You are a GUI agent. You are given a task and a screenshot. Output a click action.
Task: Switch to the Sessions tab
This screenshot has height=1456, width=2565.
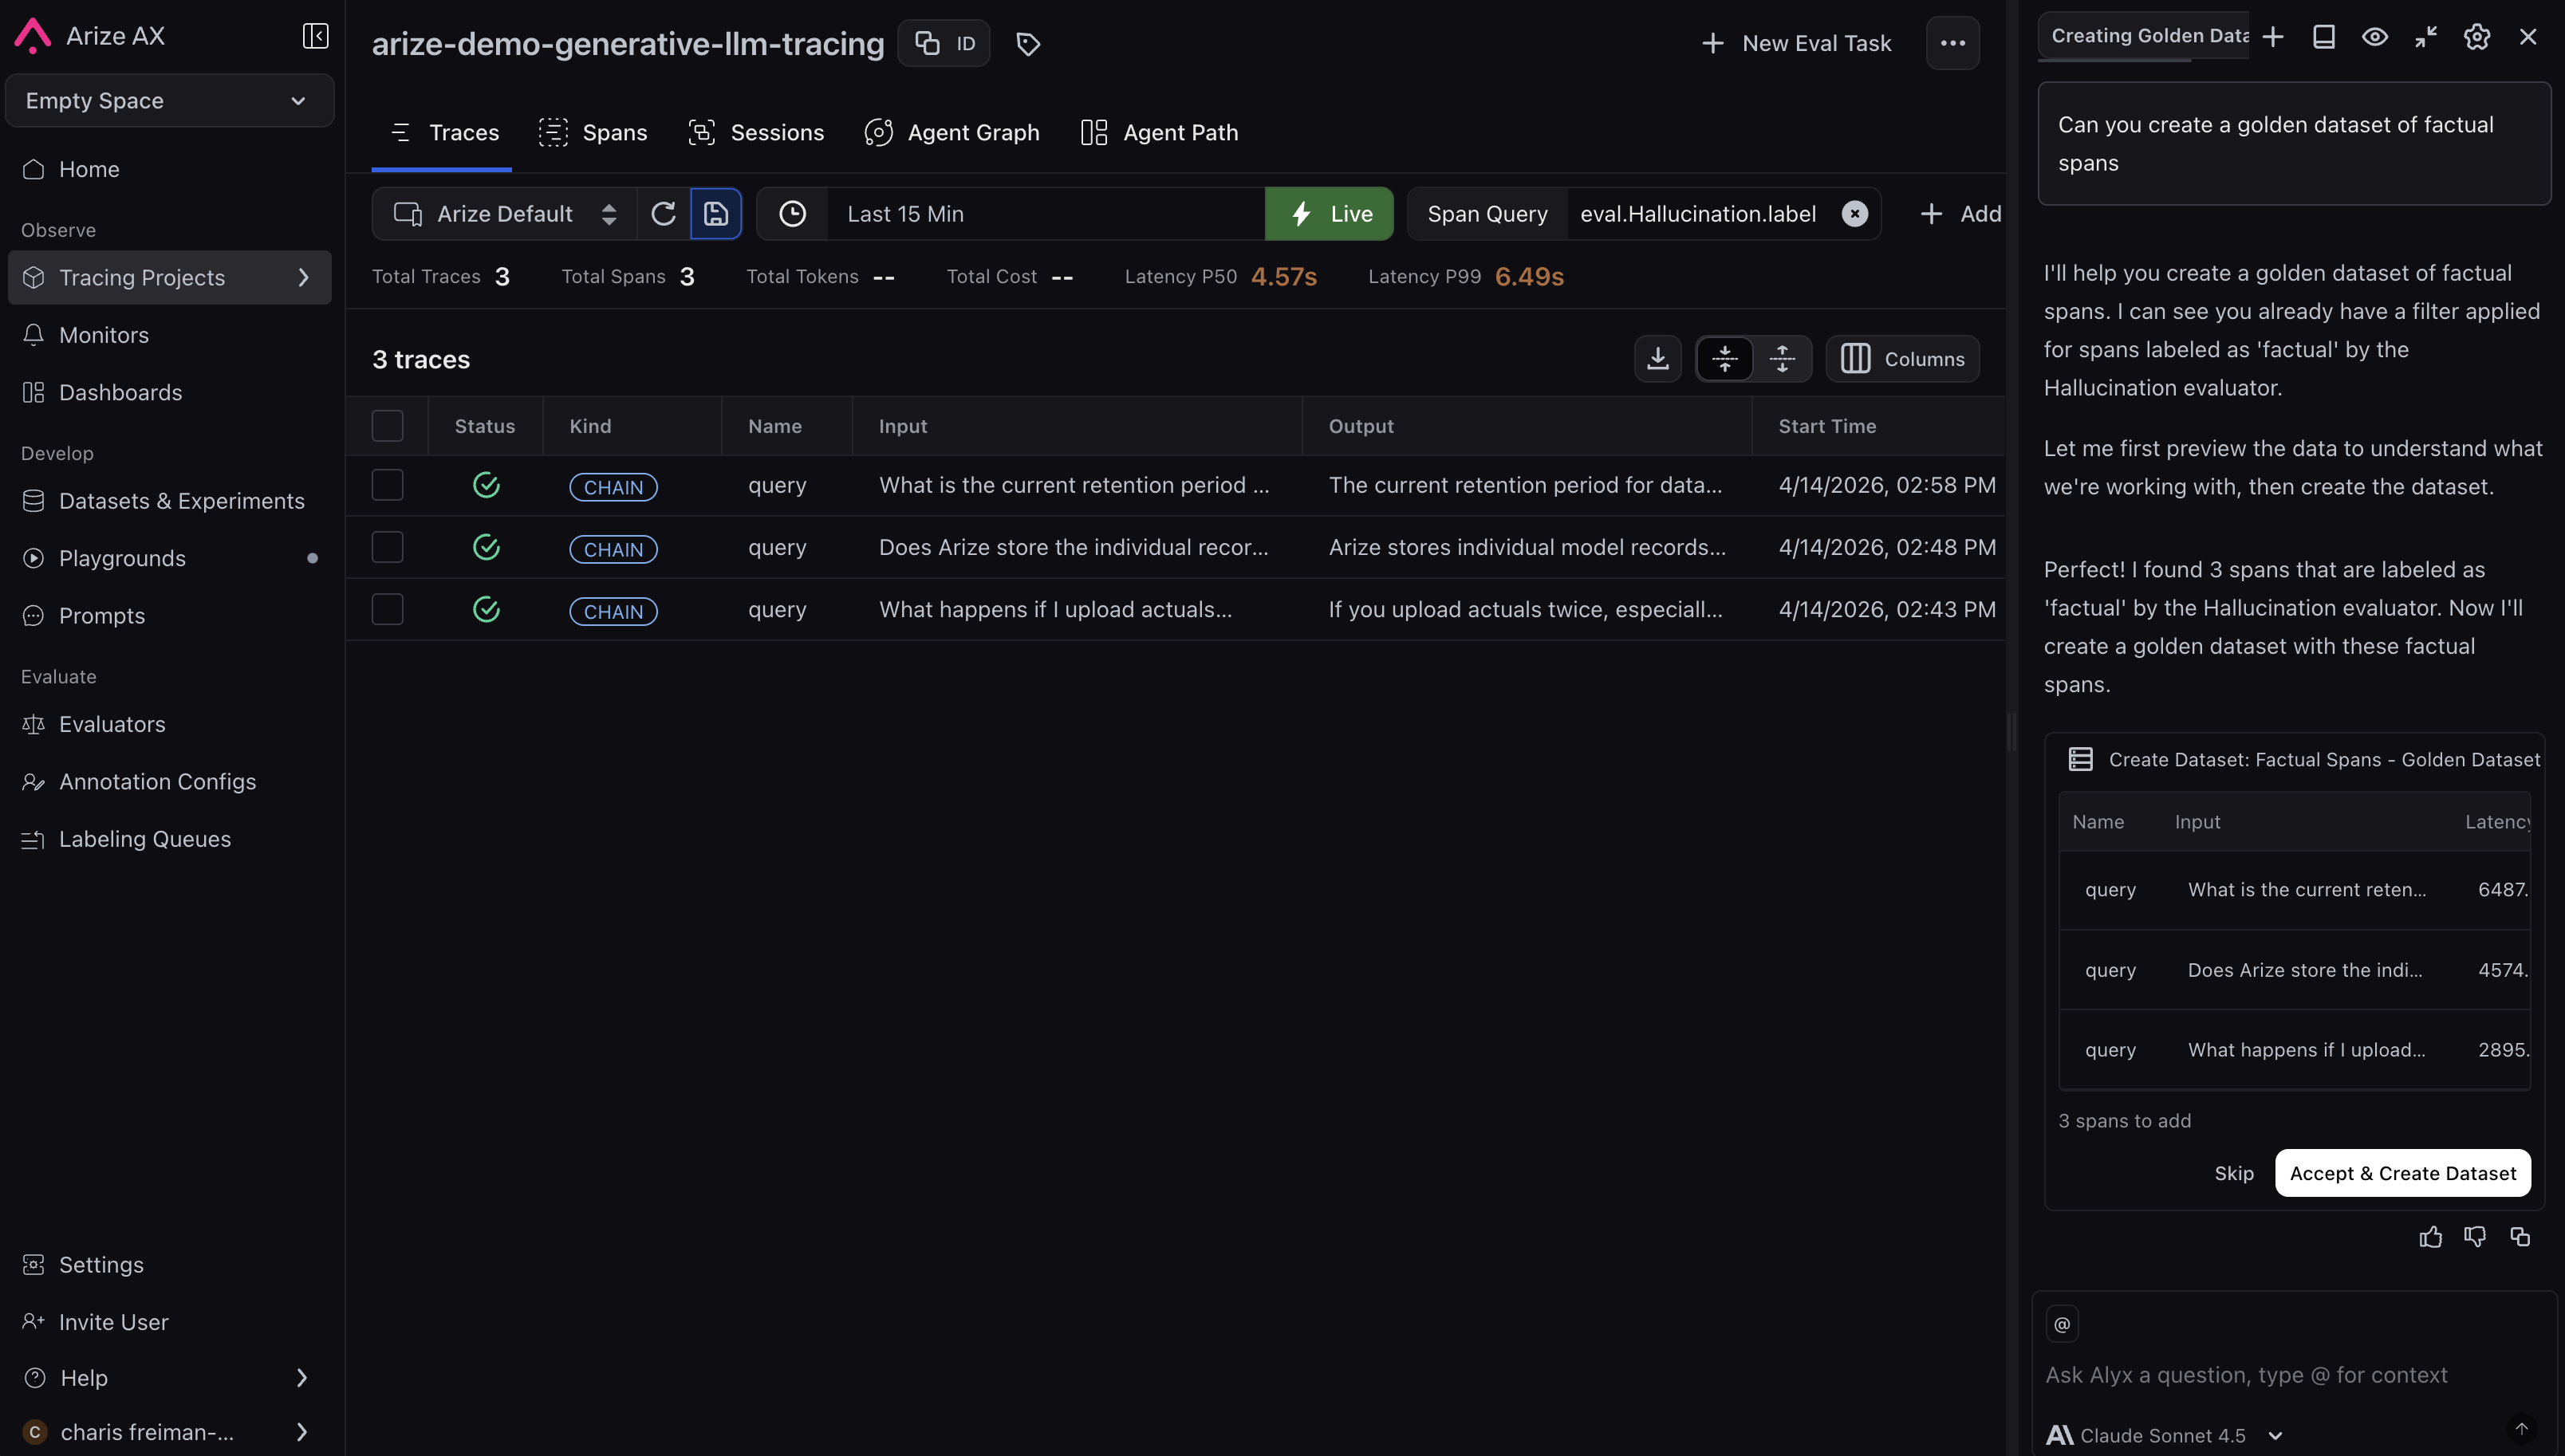tap(756, 132)
